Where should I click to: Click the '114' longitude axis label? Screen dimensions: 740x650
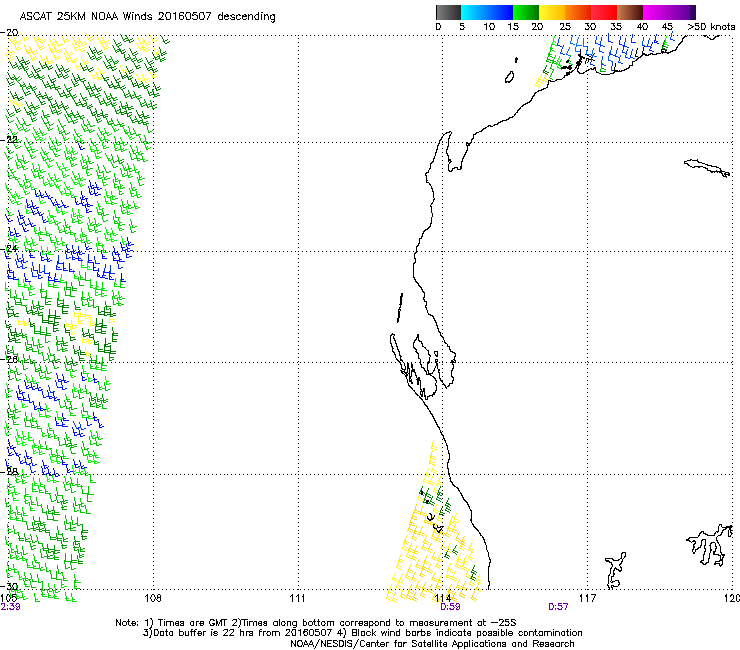(443, 598)
